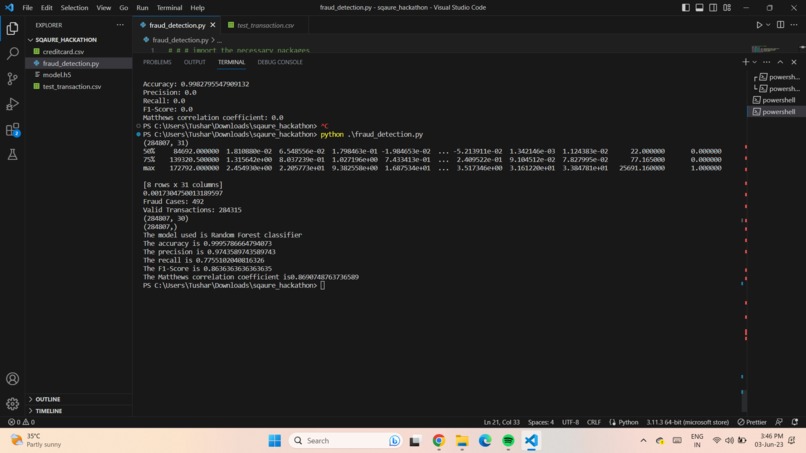Open File Explorer from taskbar

(x=462, y=441)
